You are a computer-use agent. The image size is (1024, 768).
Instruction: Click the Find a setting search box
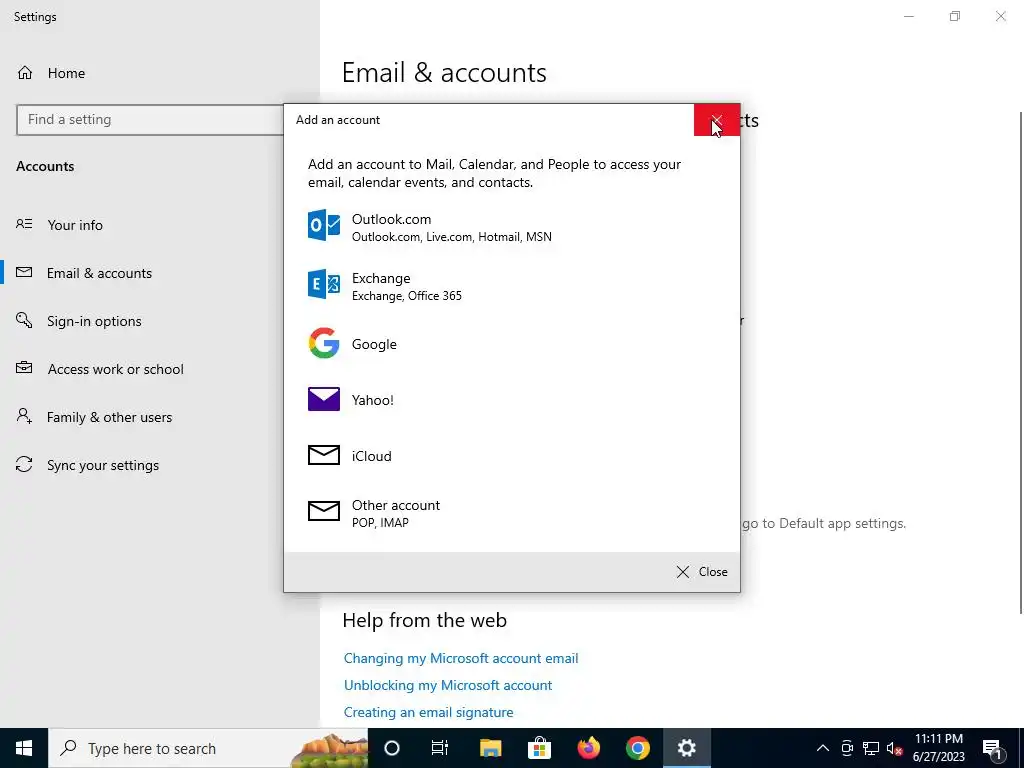pyautogui.click(x=150, y=120)
